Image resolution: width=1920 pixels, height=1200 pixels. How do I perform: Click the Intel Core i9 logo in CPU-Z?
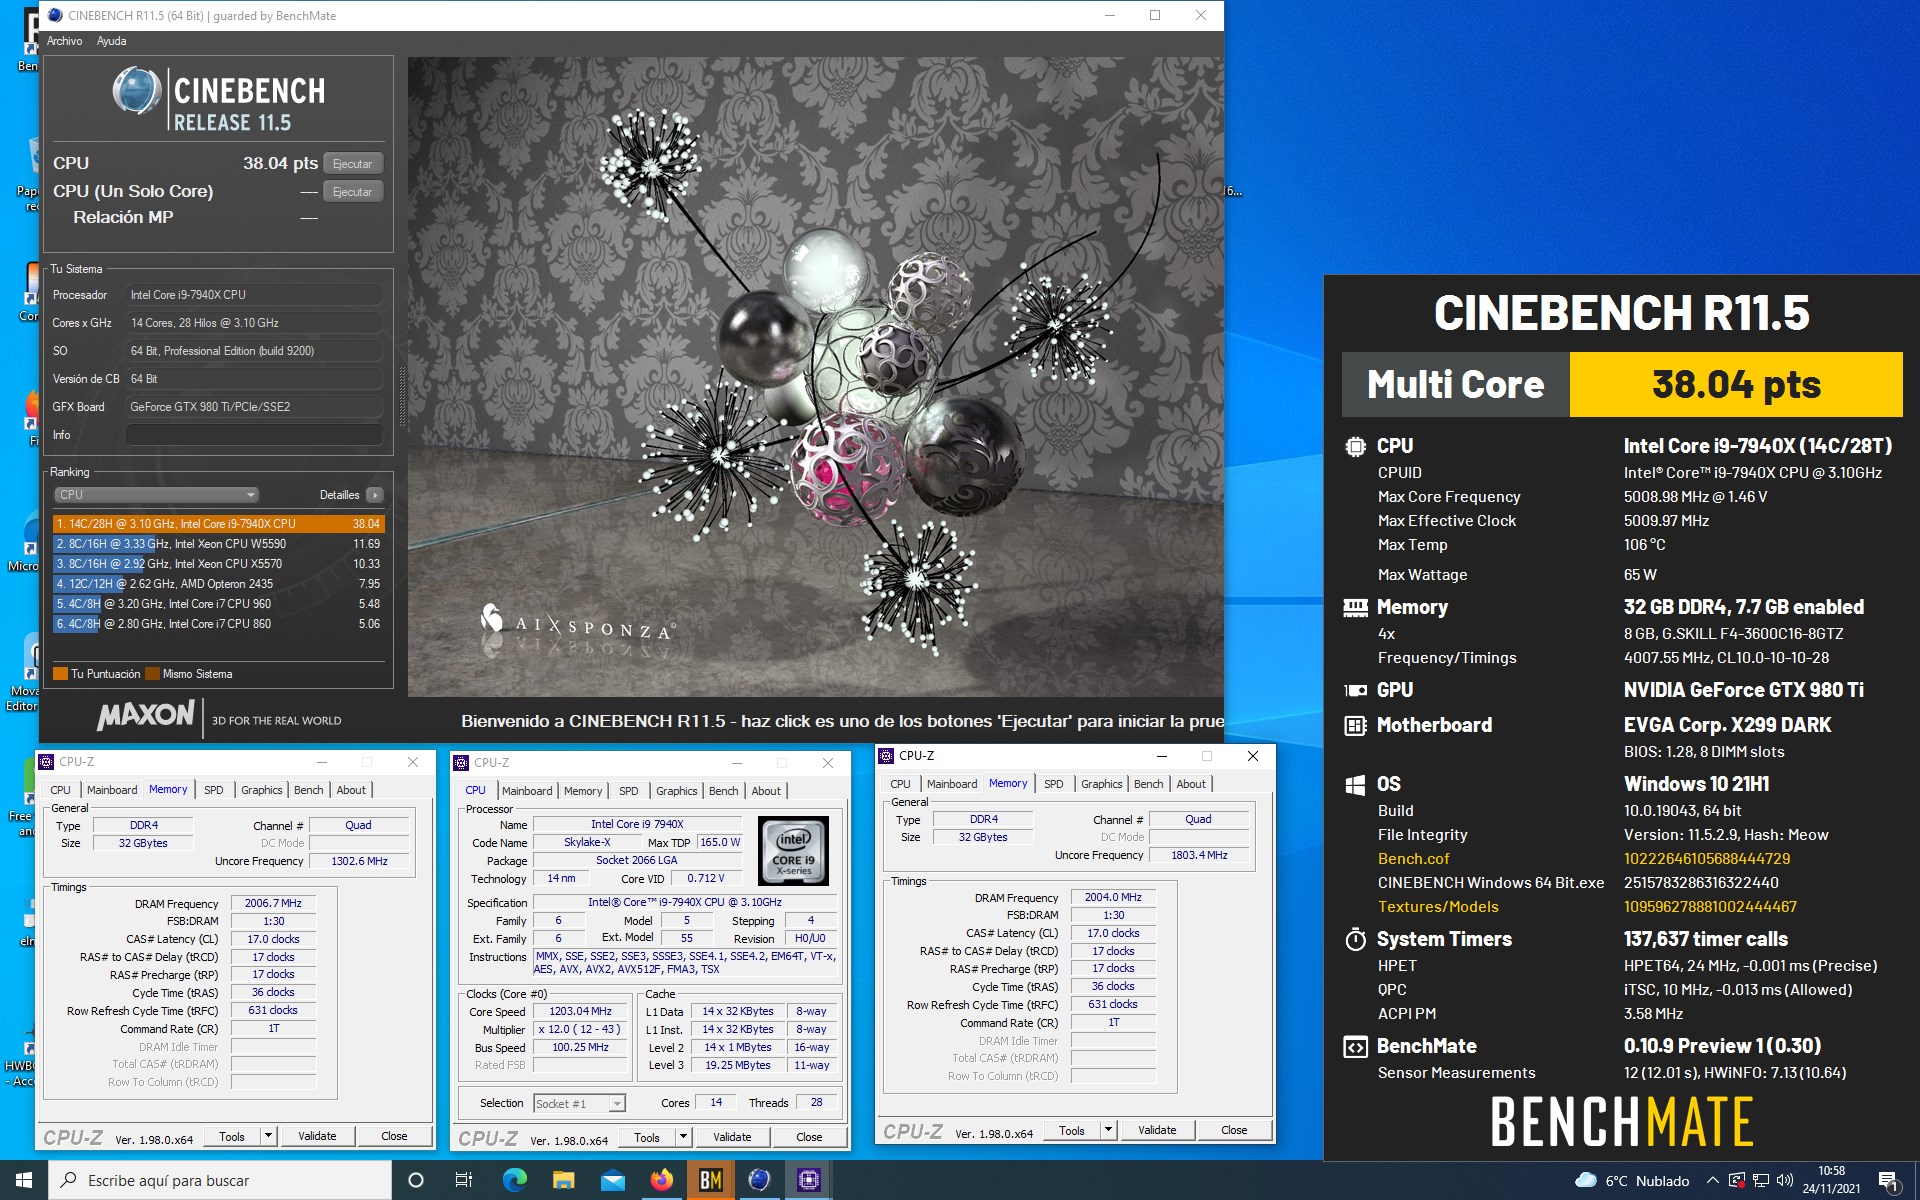793,851
